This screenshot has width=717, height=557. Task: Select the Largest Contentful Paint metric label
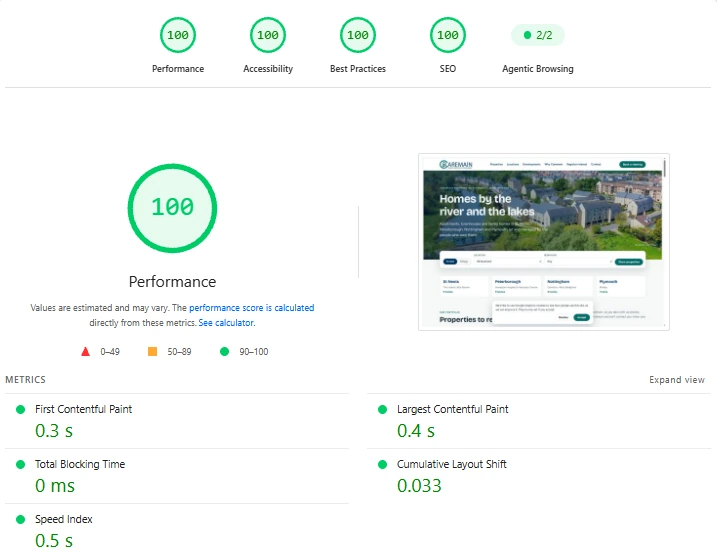453,409
